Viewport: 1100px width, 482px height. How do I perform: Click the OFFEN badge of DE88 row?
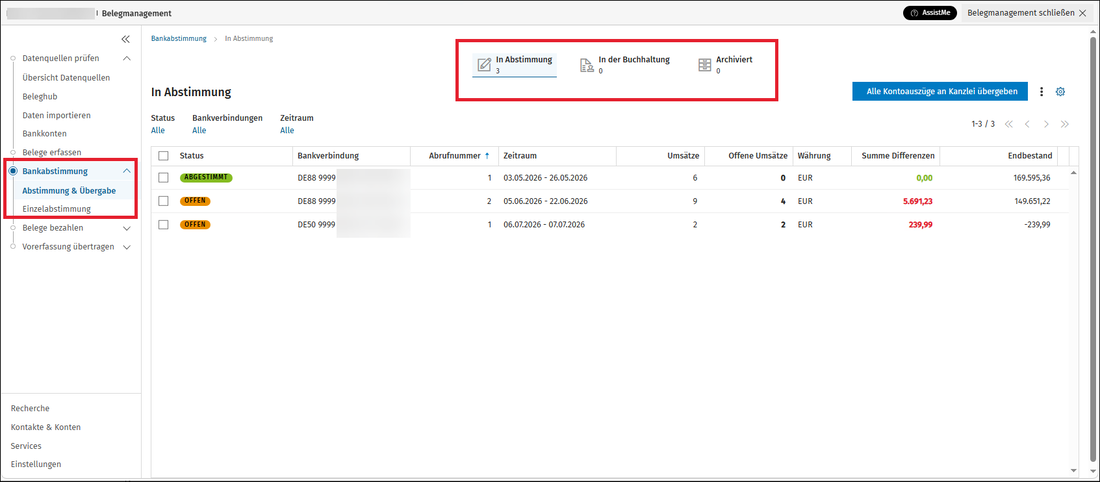[x=195, y=201]
